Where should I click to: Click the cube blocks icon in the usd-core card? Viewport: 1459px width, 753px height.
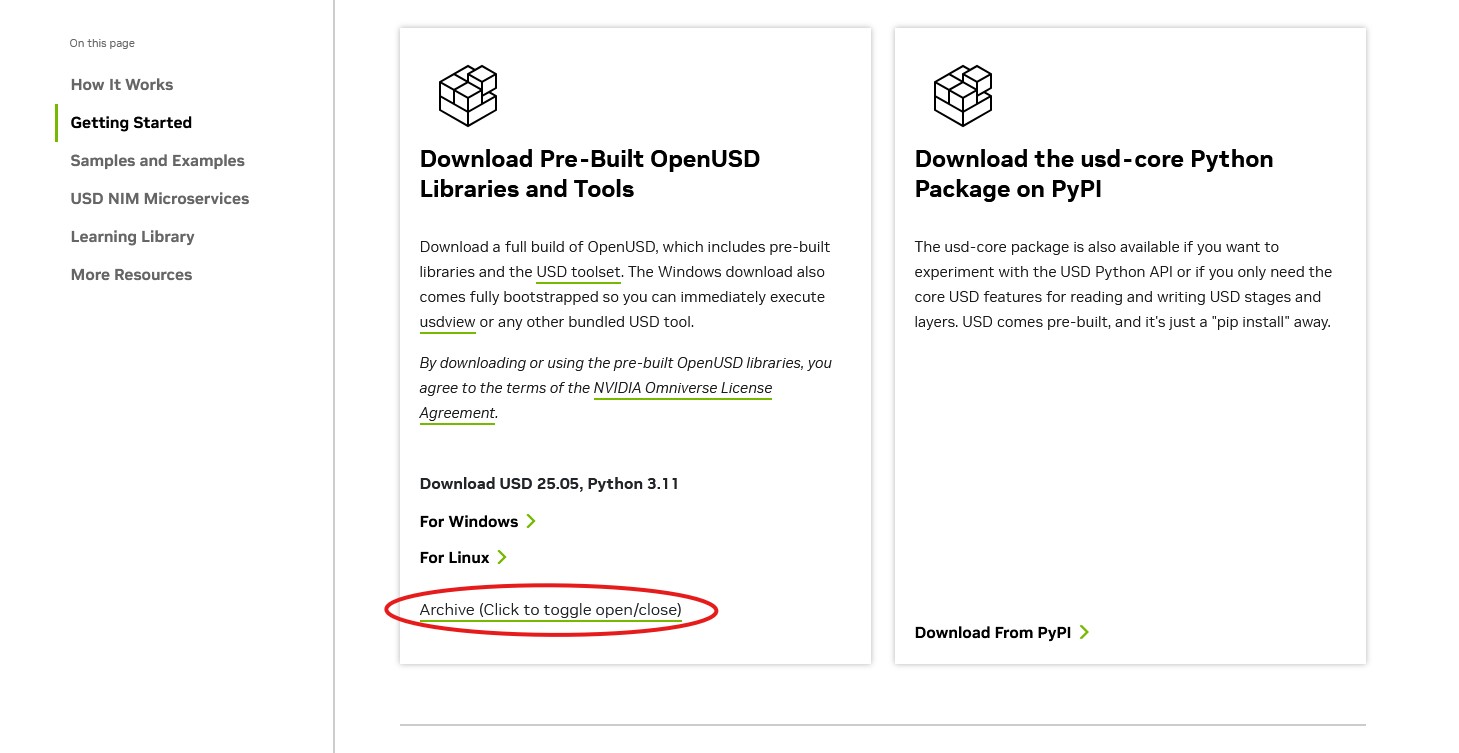[x=962, y=96]
